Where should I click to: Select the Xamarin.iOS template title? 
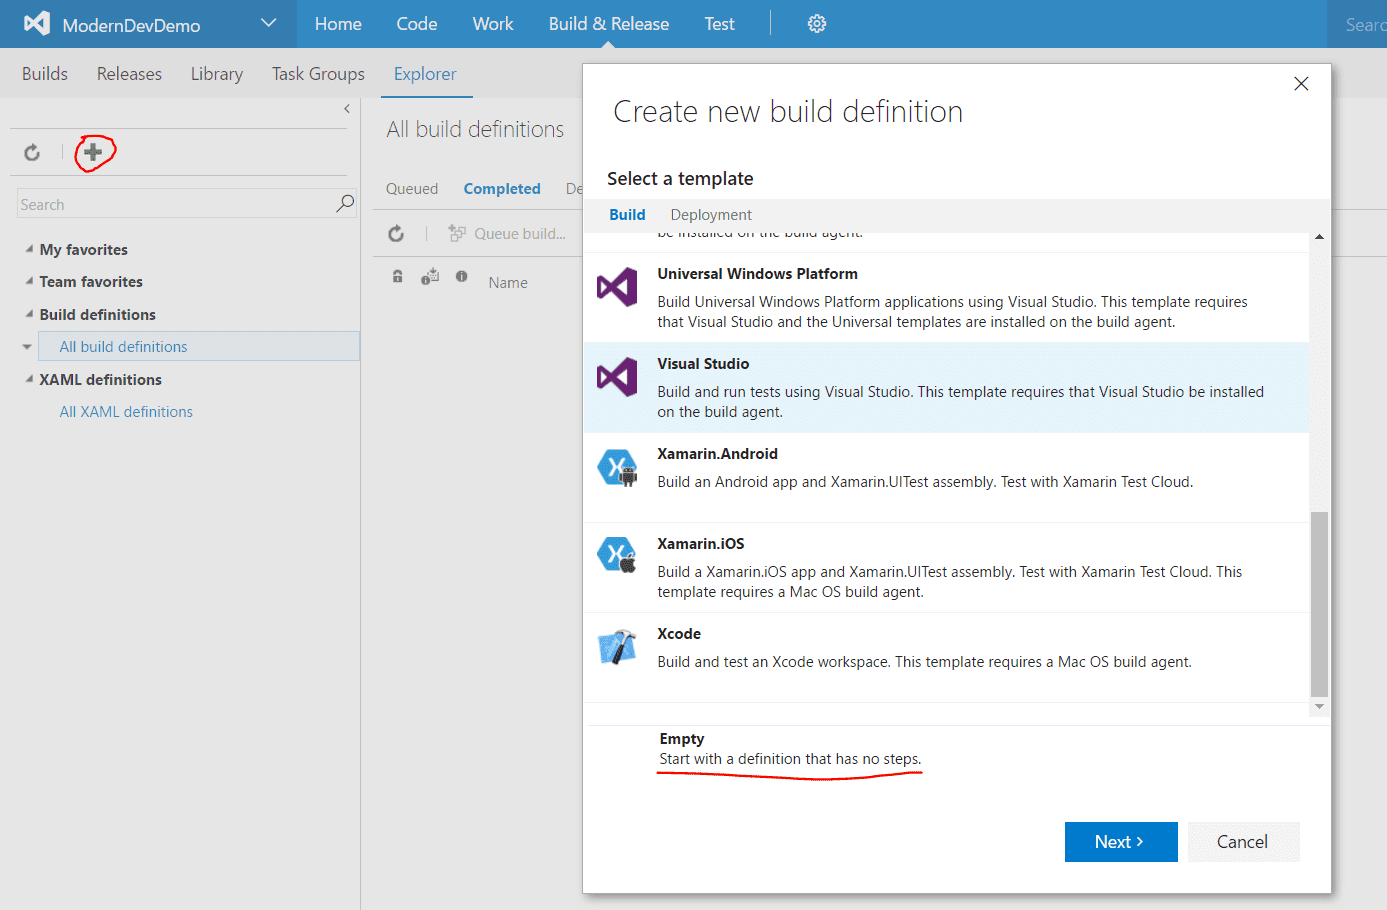[701, 544]
